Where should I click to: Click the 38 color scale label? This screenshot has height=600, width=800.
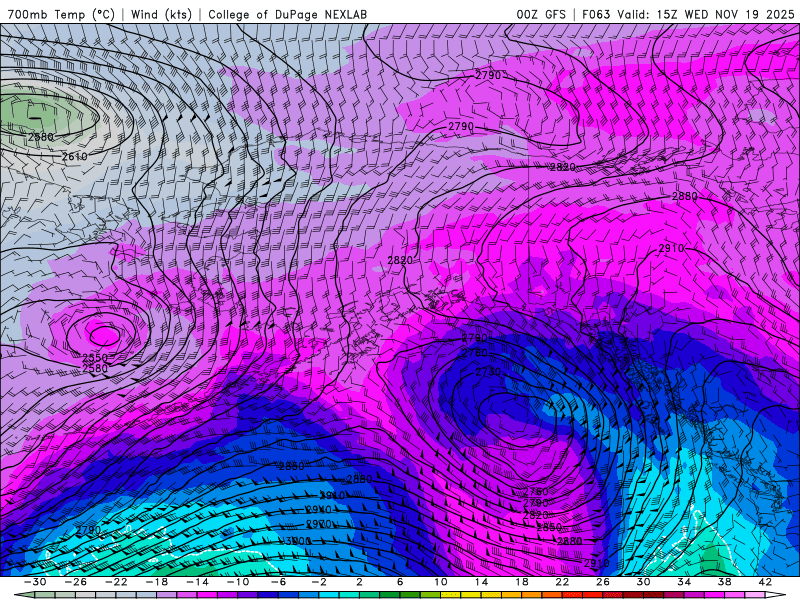click(724, 582)
